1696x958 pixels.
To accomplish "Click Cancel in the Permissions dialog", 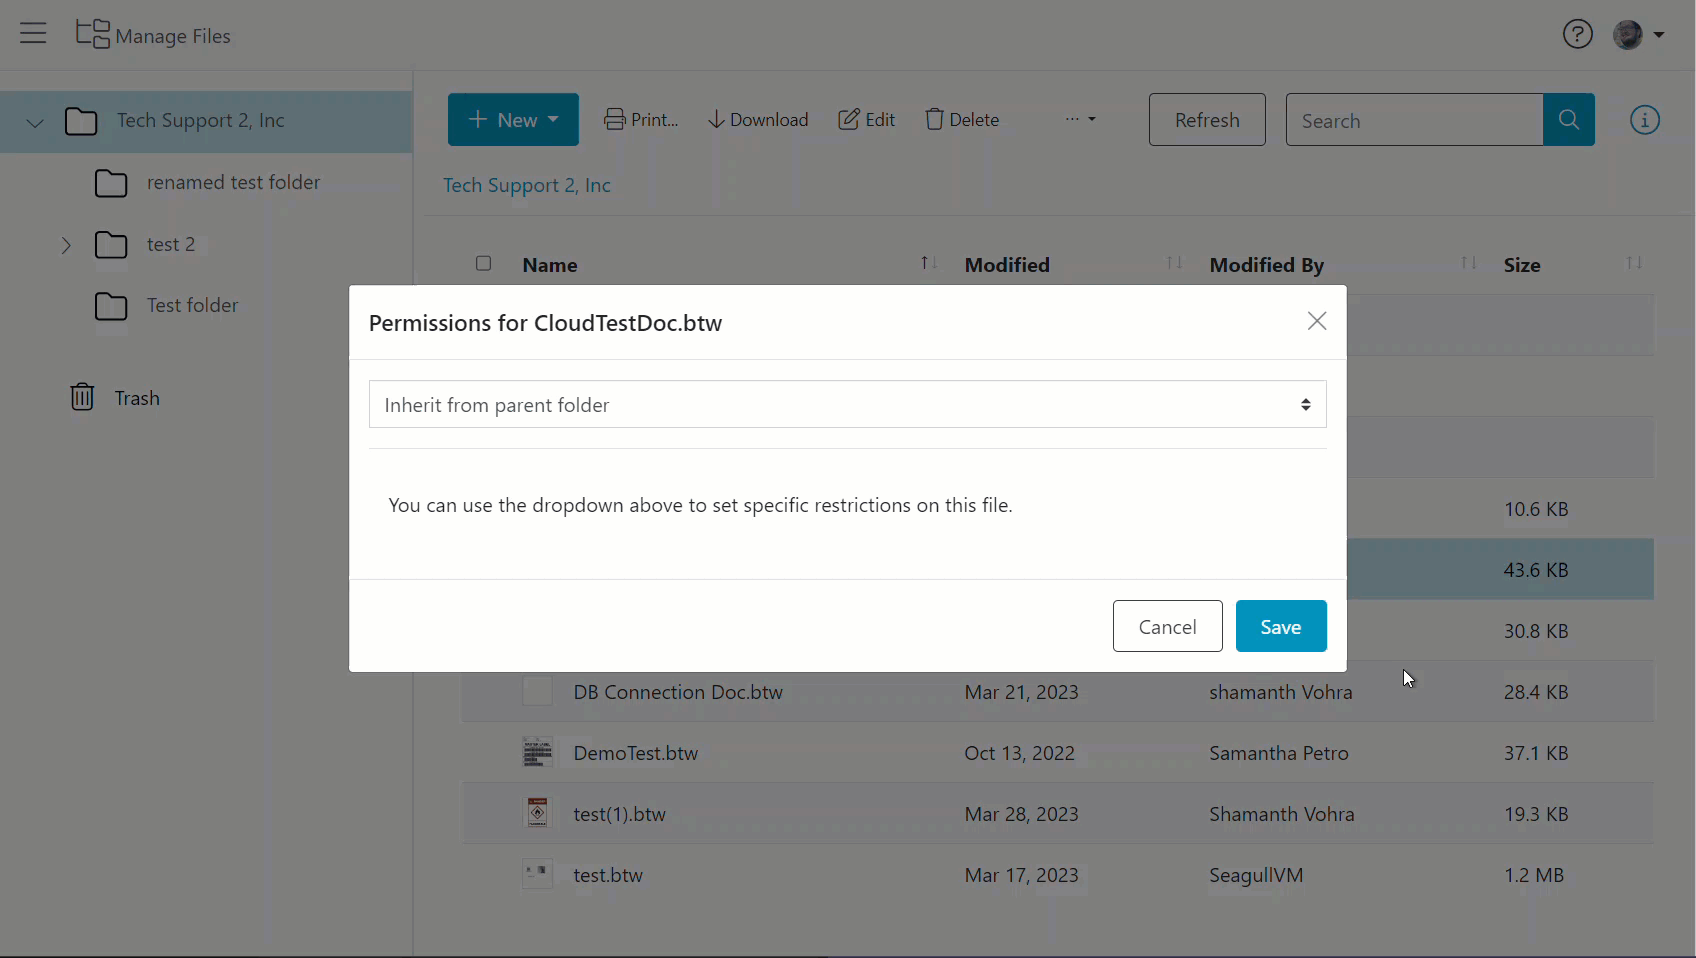I will (x=1168, y=626).
